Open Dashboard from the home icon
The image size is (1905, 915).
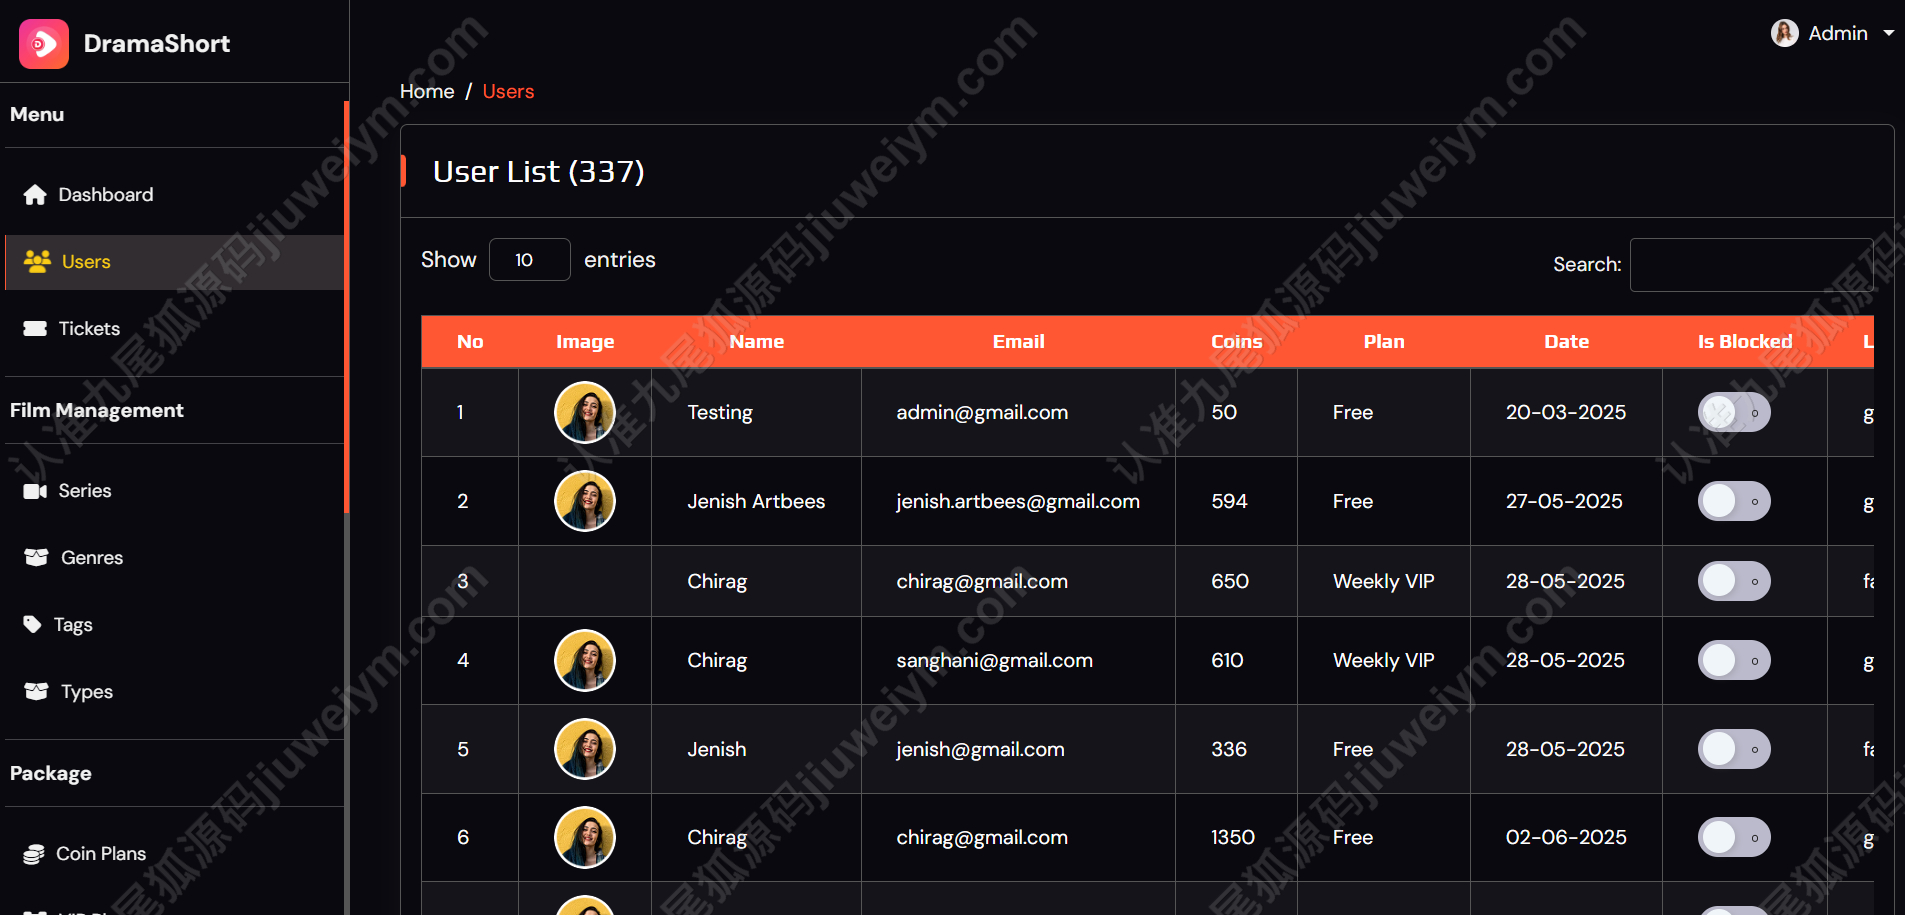point(35,195)
